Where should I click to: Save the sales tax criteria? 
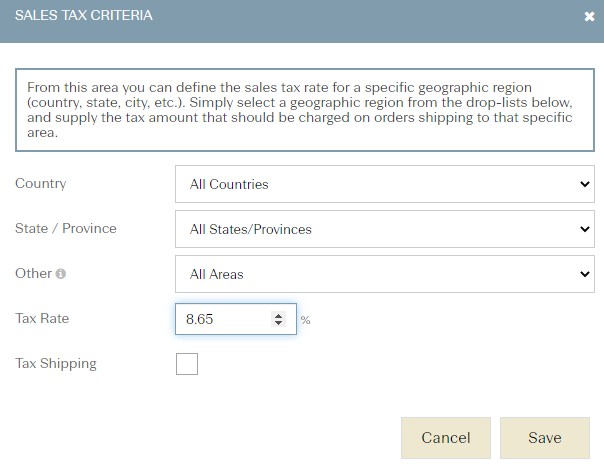545,438
